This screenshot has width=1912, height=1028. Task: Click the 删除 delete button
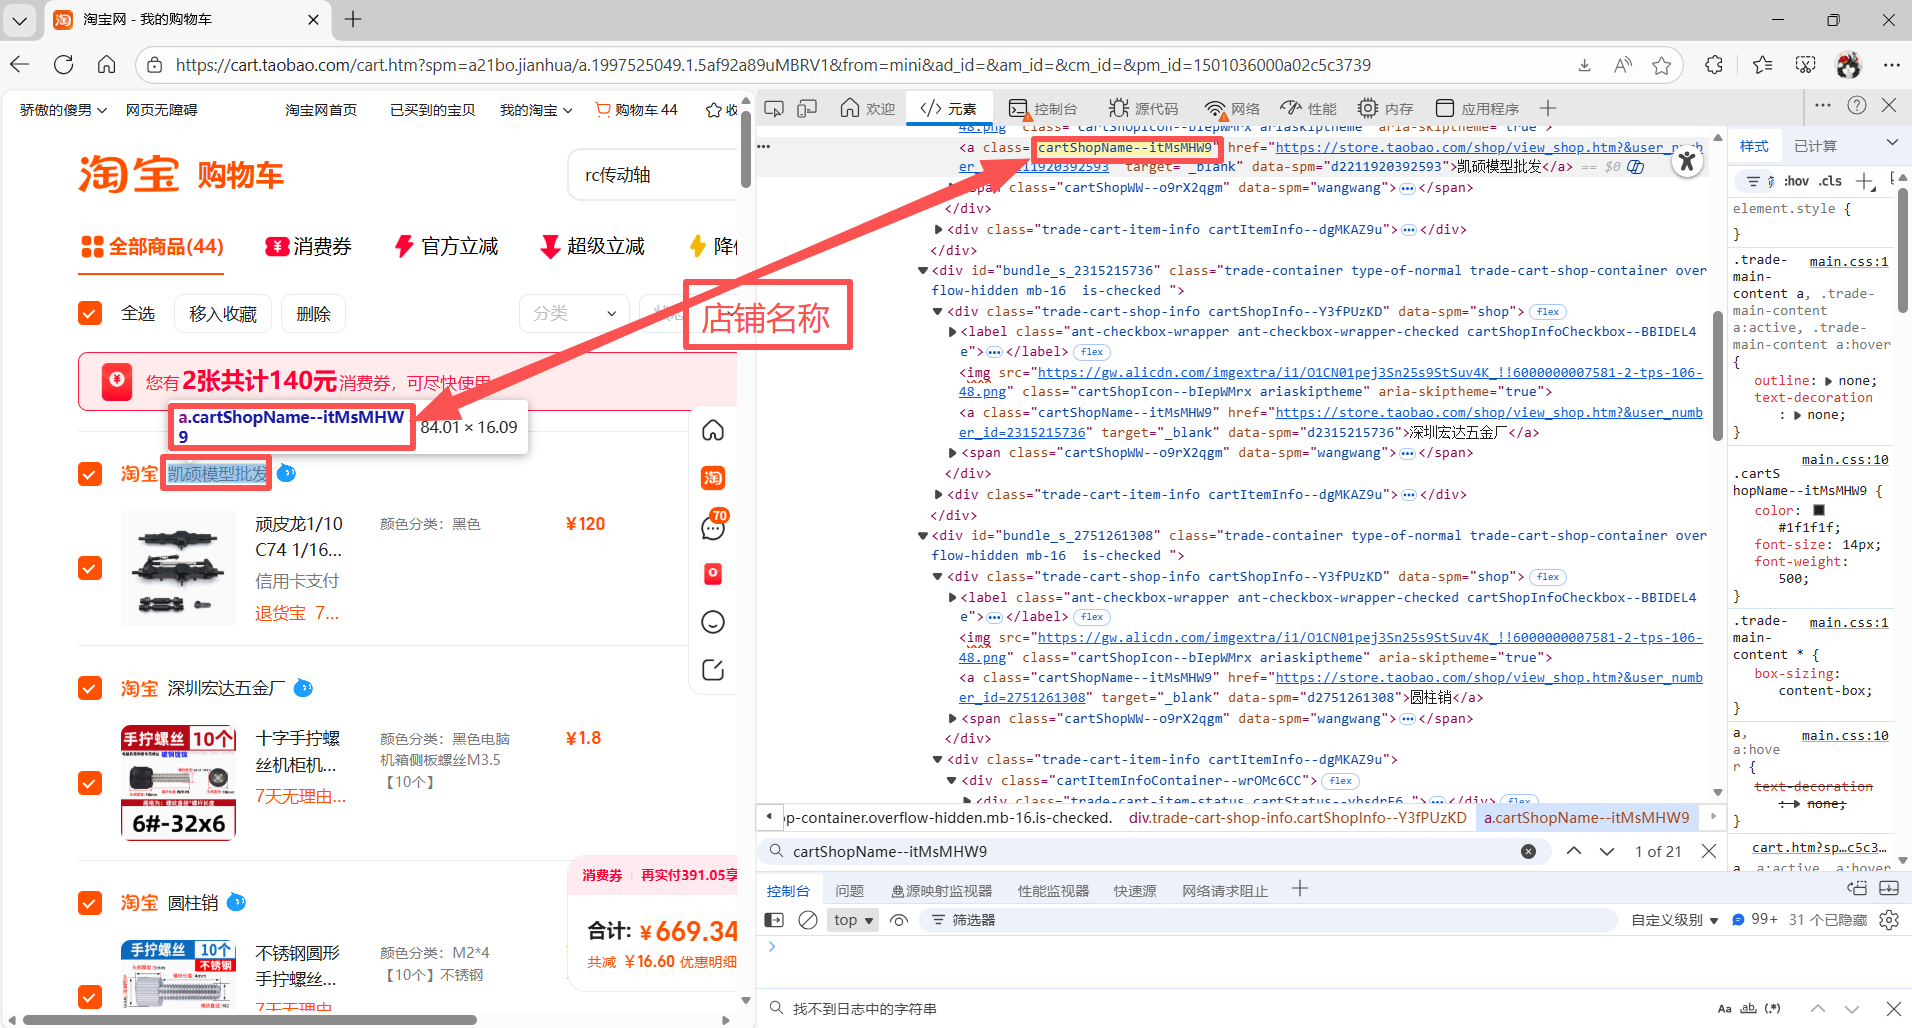pyautogui.click(x=313, y=314)
